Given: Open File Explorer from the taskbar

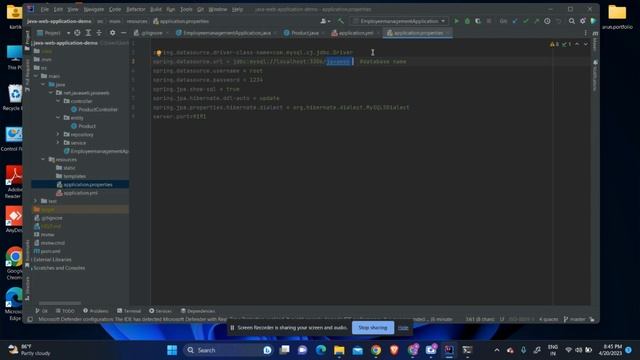Looking at the screenshot, I should point(339,350).
